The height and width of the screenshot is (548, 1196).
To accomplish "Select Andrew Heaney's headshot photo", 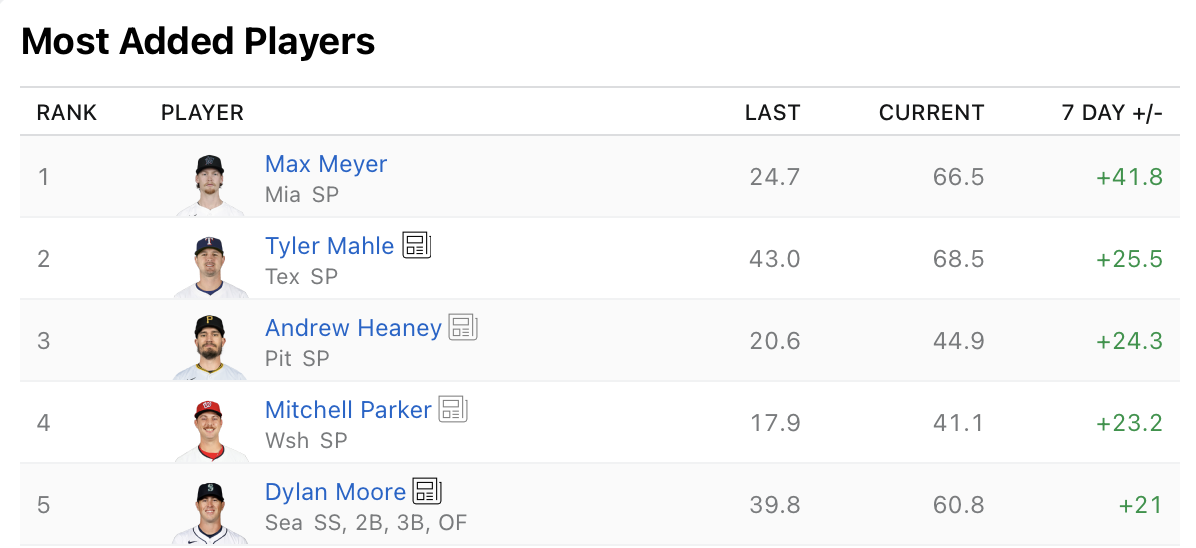I will click(210, 348).
